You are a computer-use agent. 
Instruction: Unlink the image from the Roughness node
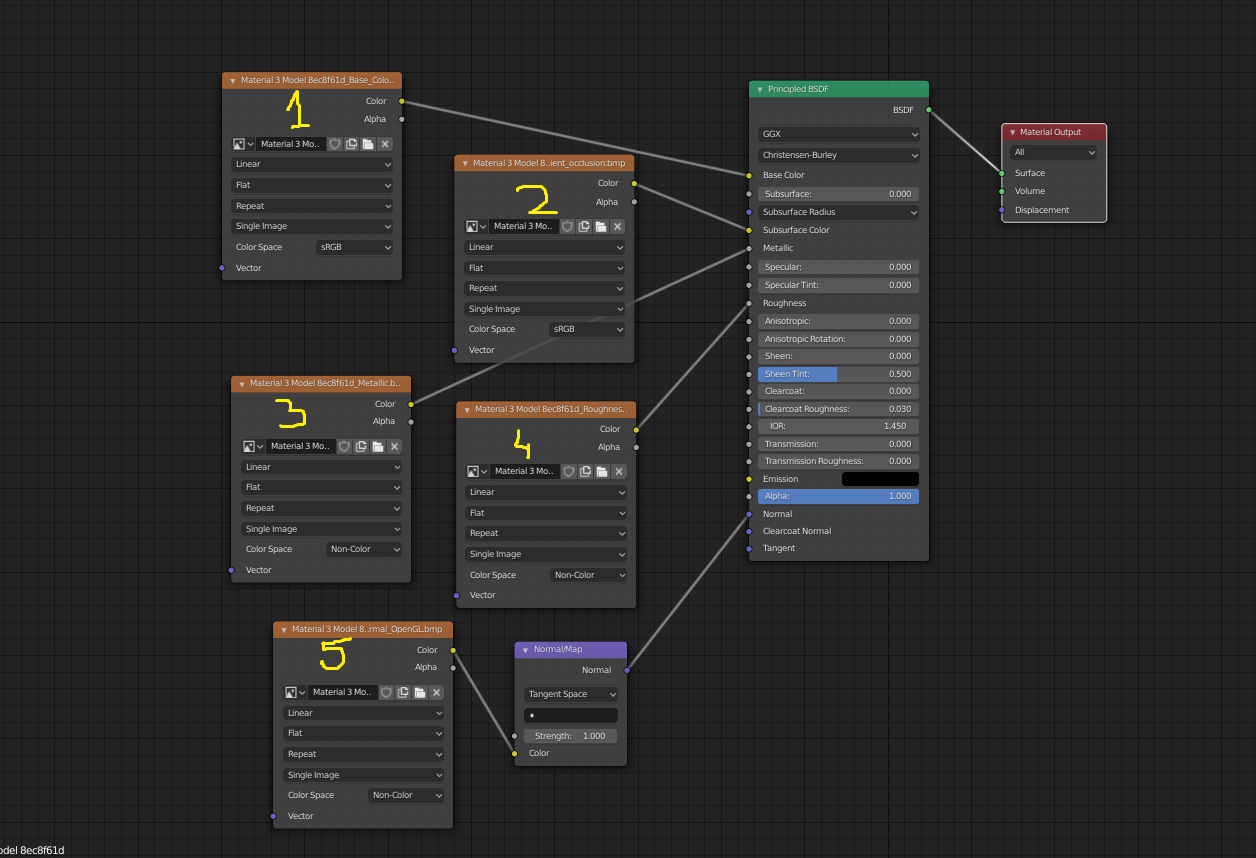coord(618,472)
